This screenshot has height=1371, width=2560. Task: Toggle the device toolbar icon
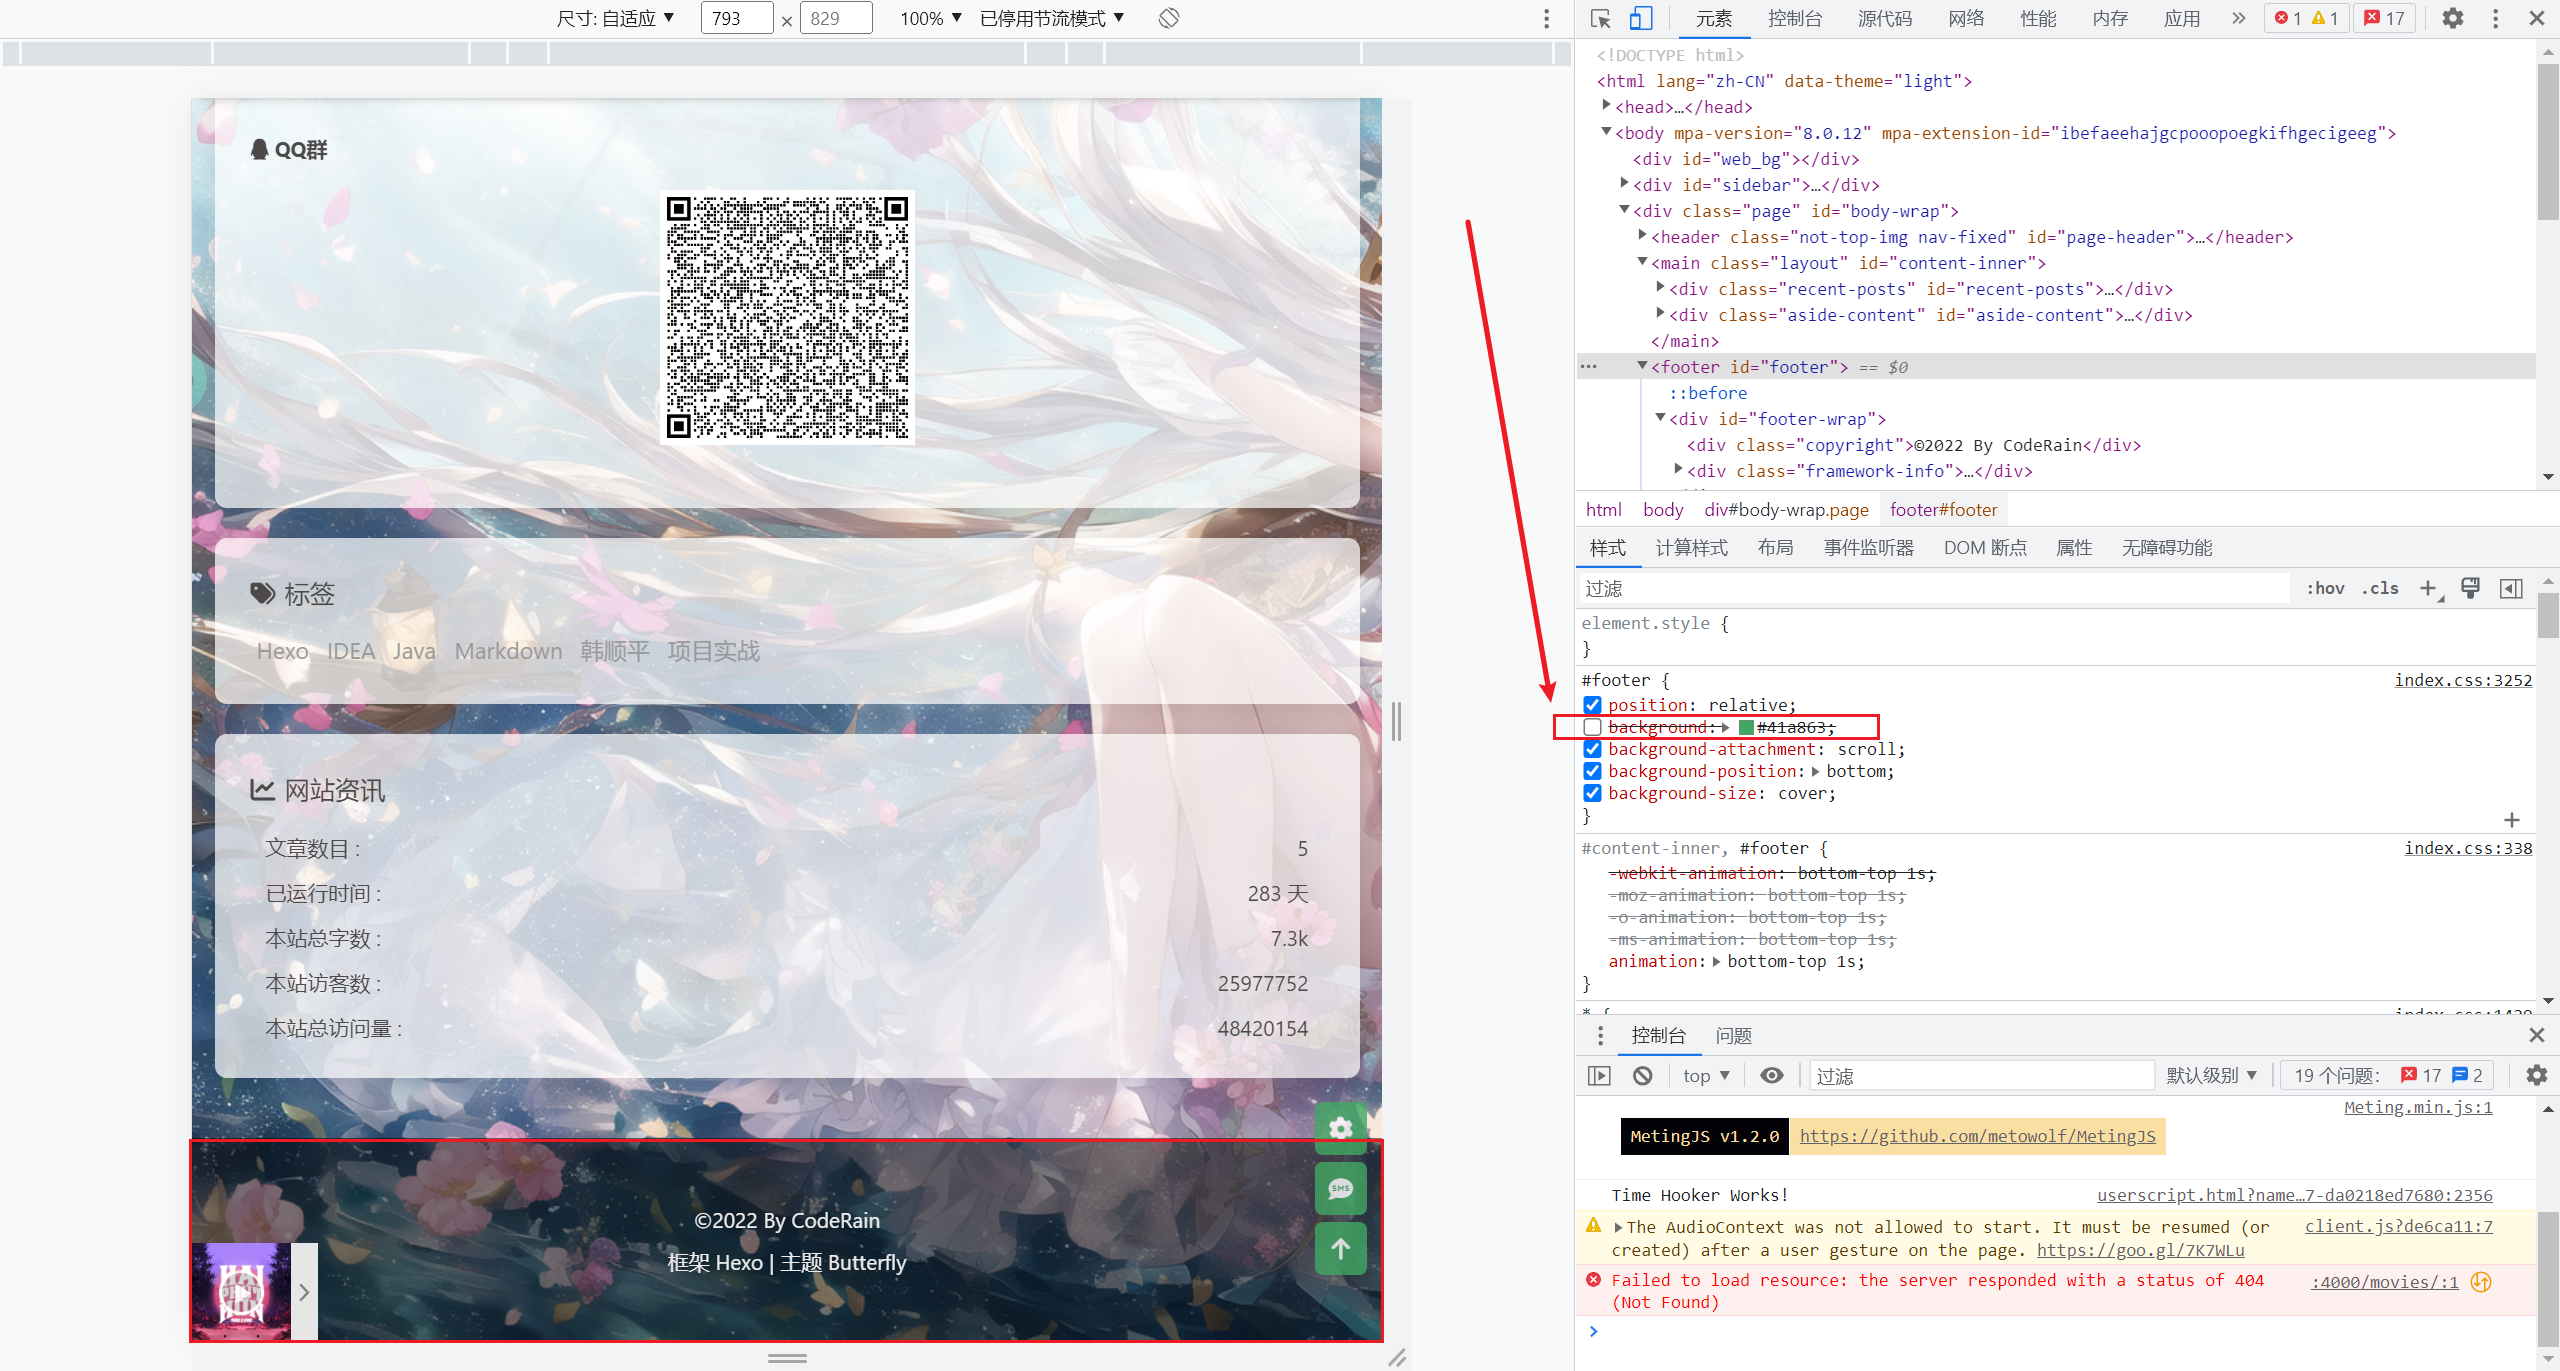tap(1641, 18)
